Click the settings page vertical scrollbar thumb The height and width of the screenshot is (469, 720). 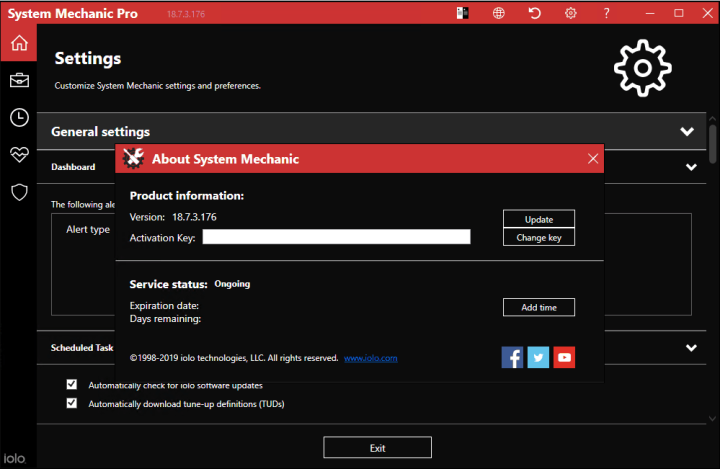713,144
